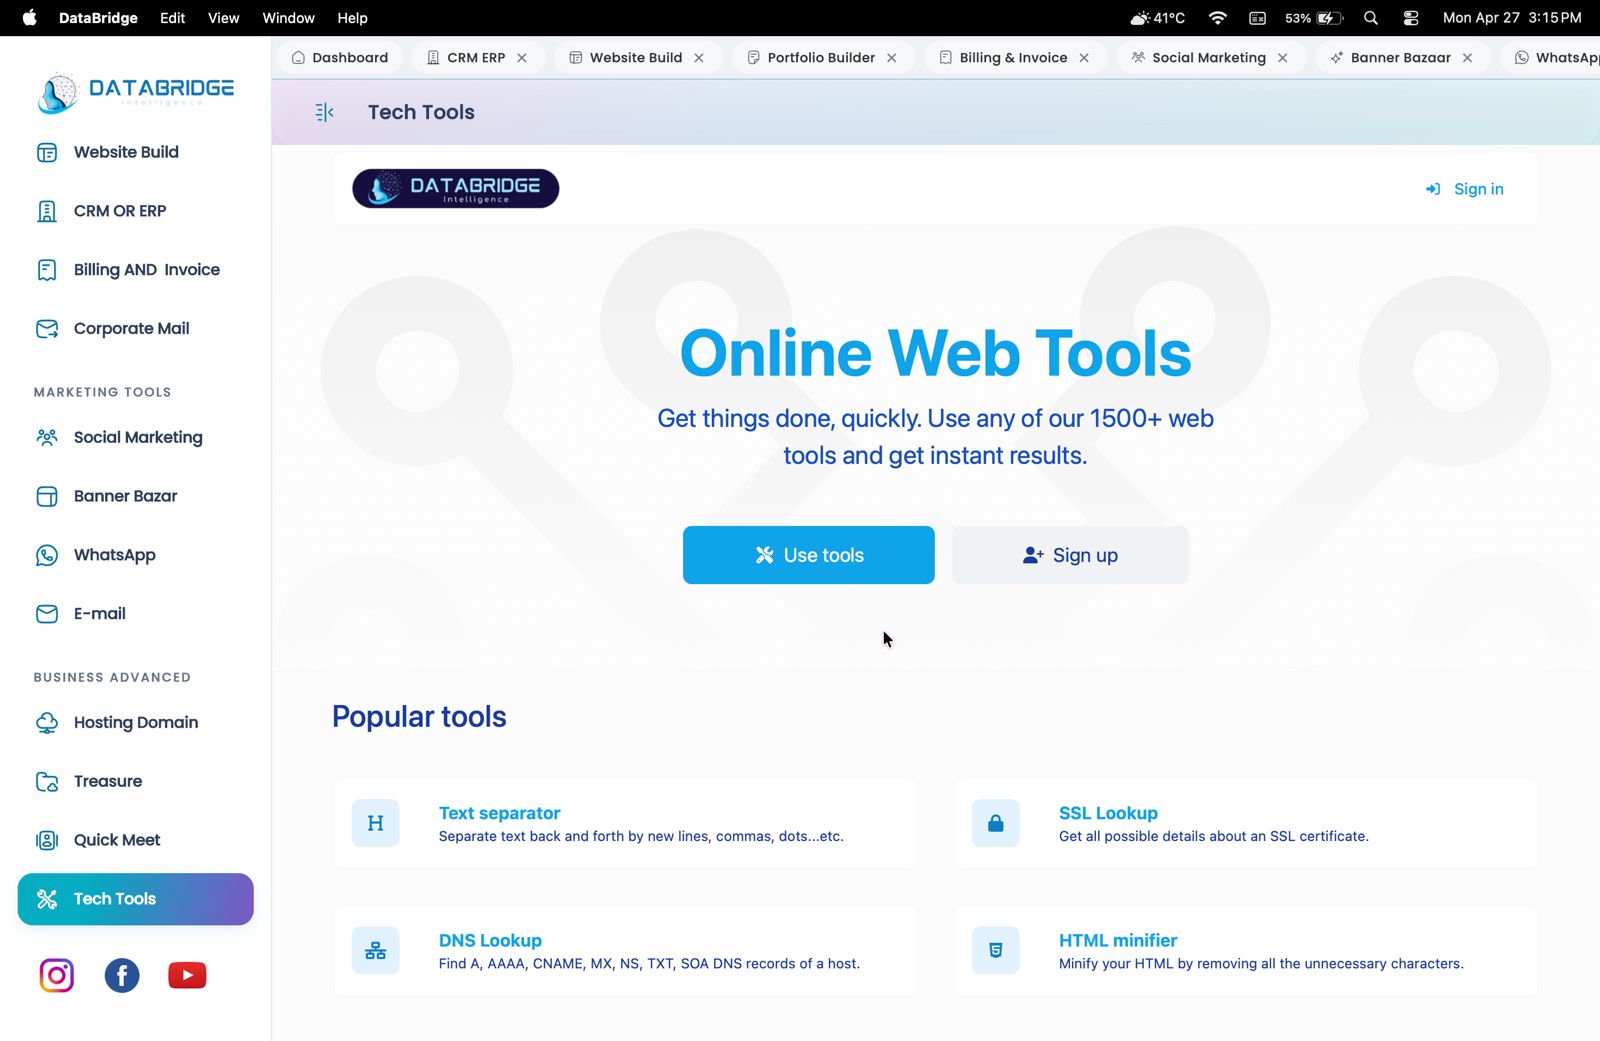
Task: Open the Apple menu
Action: point(30,18)
